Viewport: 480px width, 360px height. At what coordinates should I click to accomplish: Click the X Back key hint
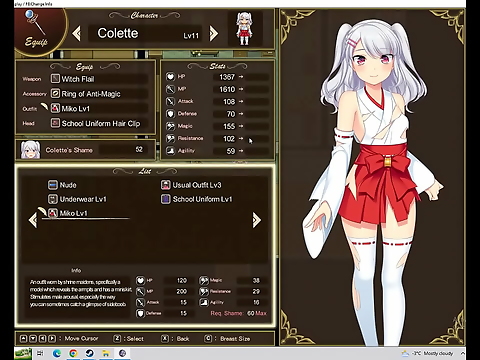pyautogui.click(x=175, y=339)
